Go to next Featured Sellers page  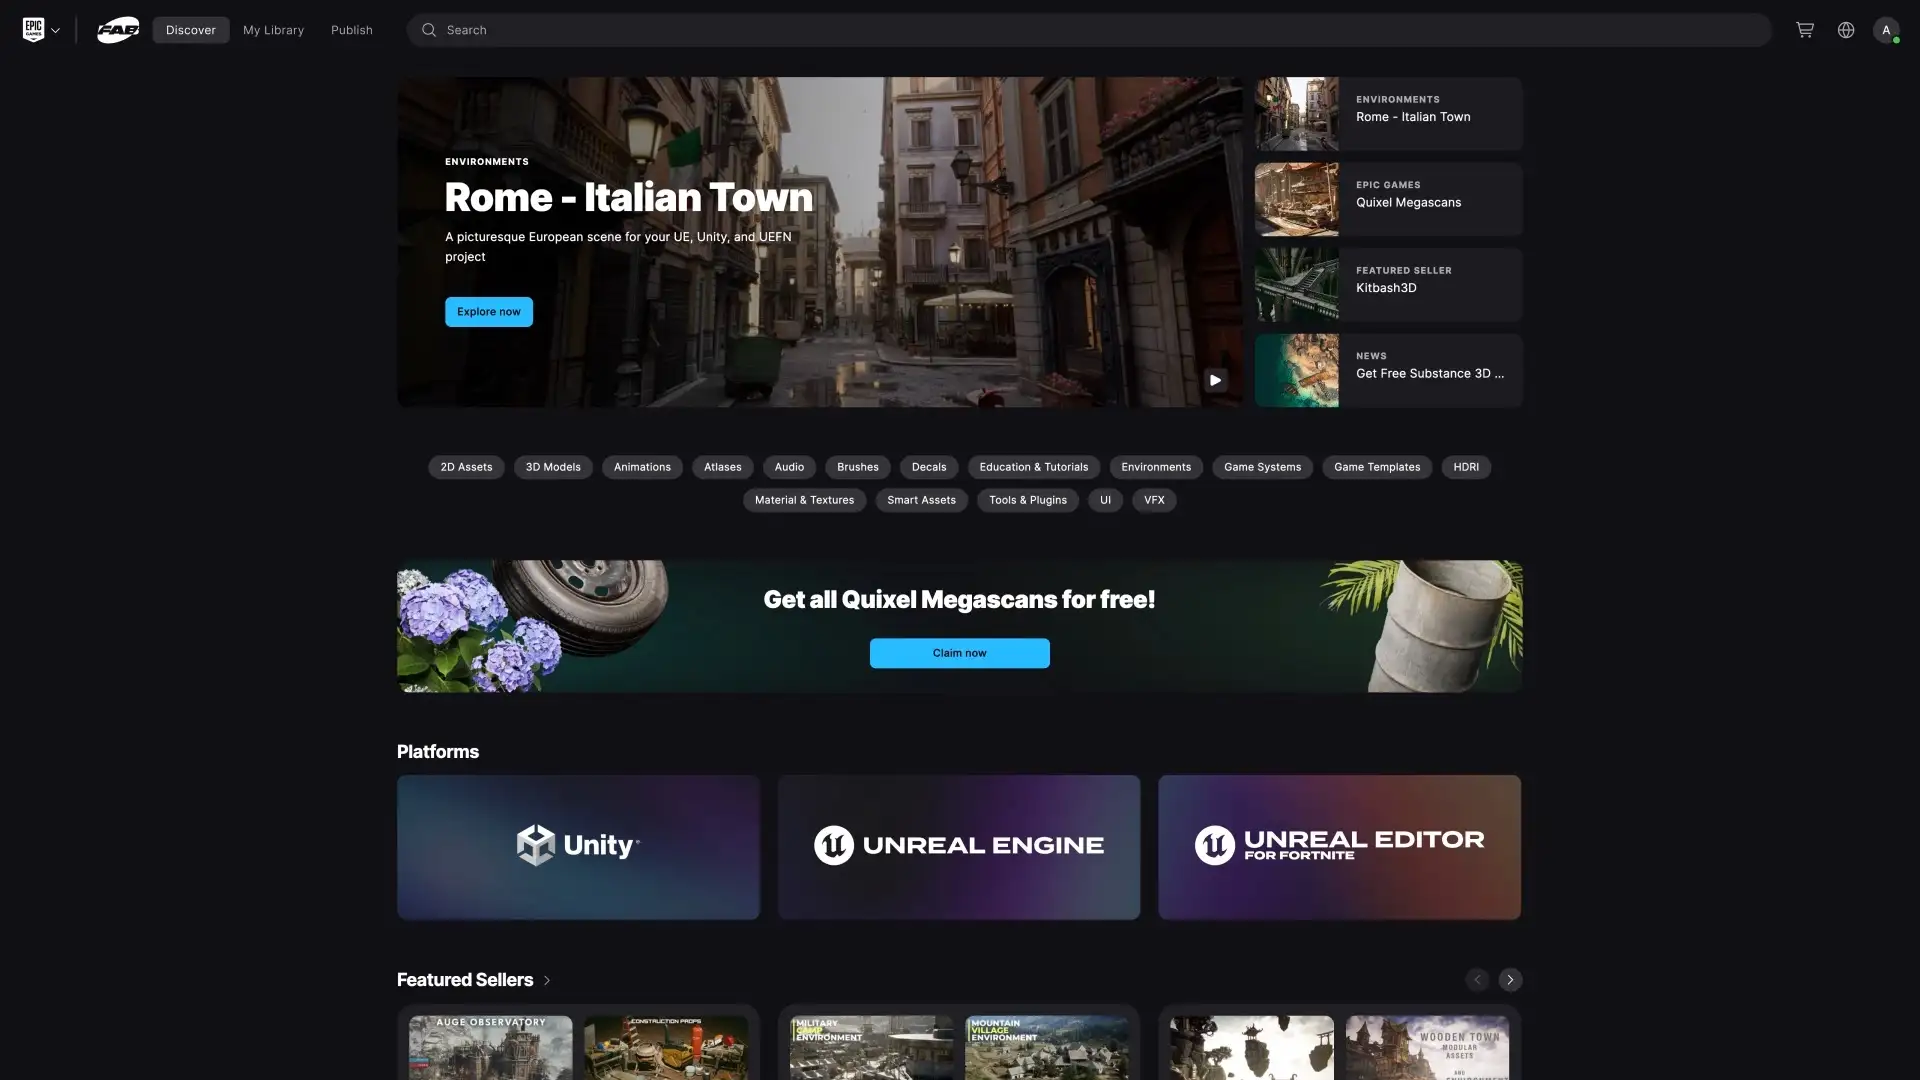pyautogui.click(x=1510, y=980)
